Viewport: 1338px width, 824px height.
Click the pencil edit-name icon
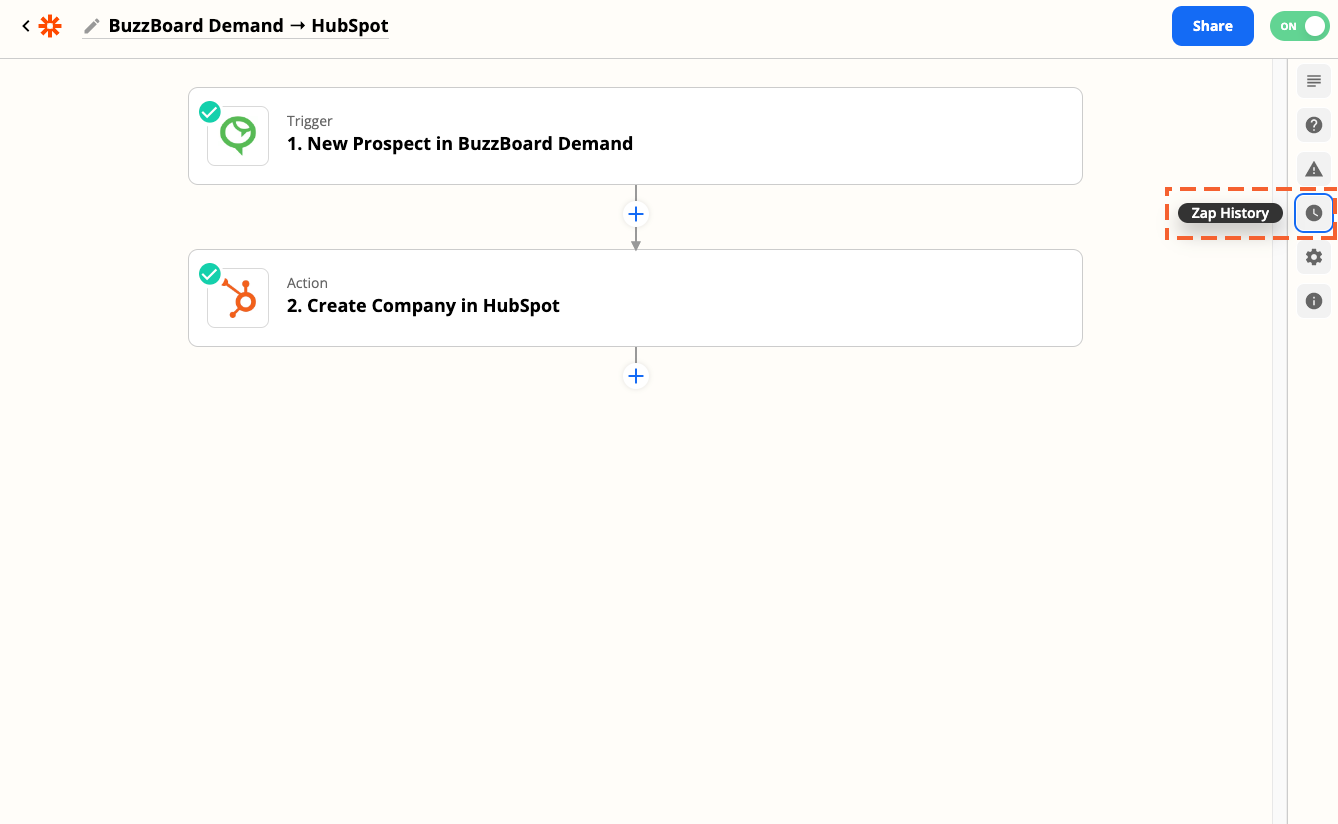tap(92, 26)
